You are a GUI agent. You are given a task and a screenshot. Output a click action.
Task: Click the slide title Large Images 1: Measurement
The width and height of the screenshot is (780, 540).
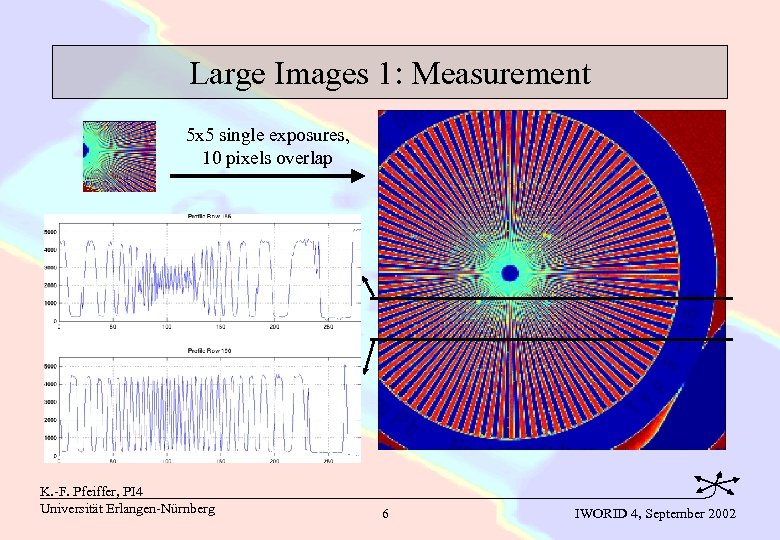390,73
